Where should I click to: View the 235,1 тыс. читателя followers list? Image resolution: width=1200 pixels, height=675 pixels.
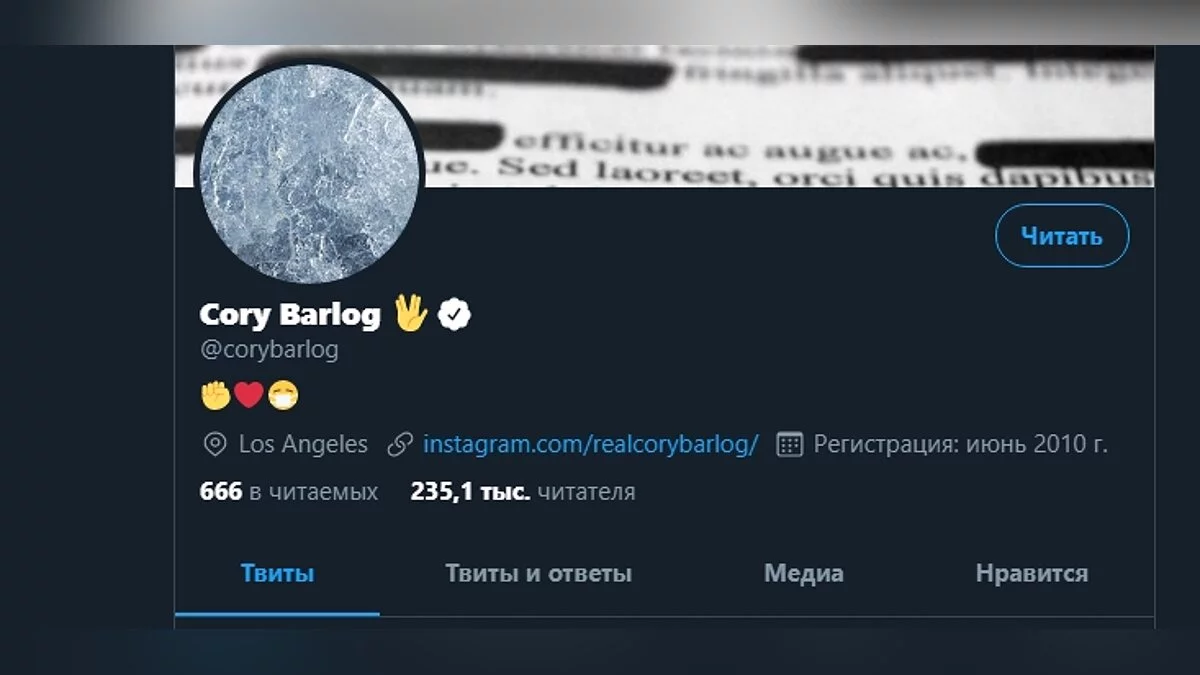pyautogui.click(x=523, y=492)
